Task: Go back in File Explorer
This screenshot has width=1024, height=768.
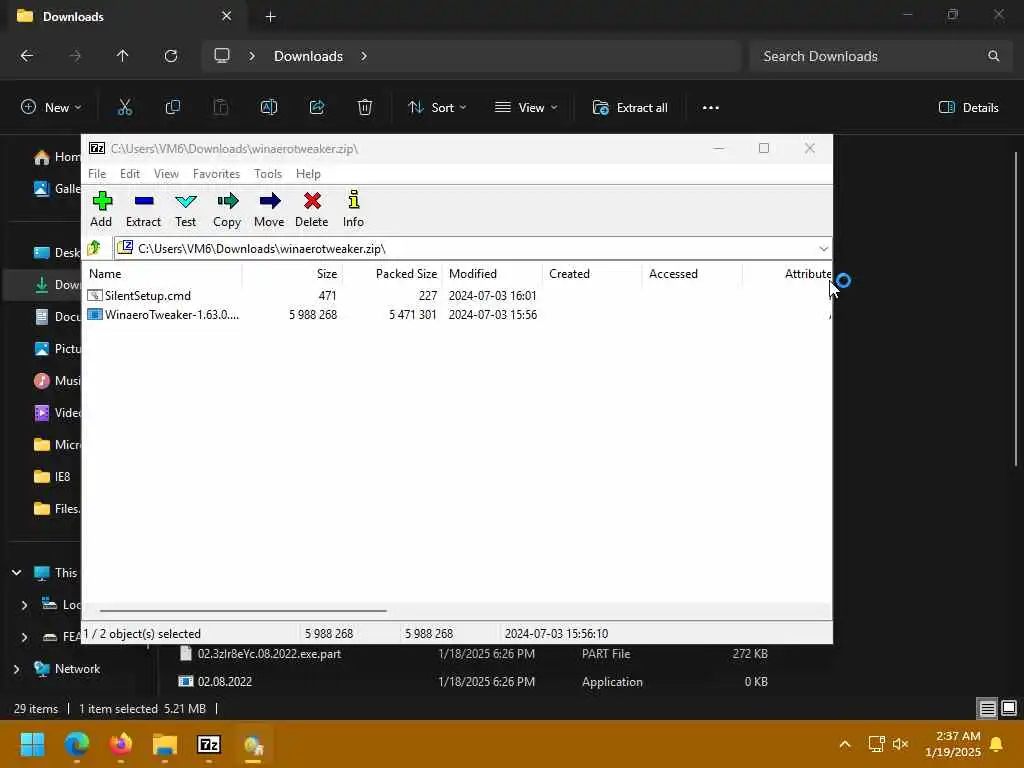Action: [27, 56]
